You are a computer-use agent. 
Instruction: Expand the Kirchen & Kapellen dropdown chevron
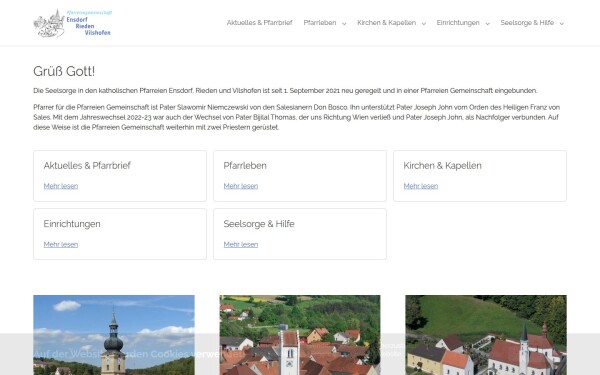click(x=424, y=24)
